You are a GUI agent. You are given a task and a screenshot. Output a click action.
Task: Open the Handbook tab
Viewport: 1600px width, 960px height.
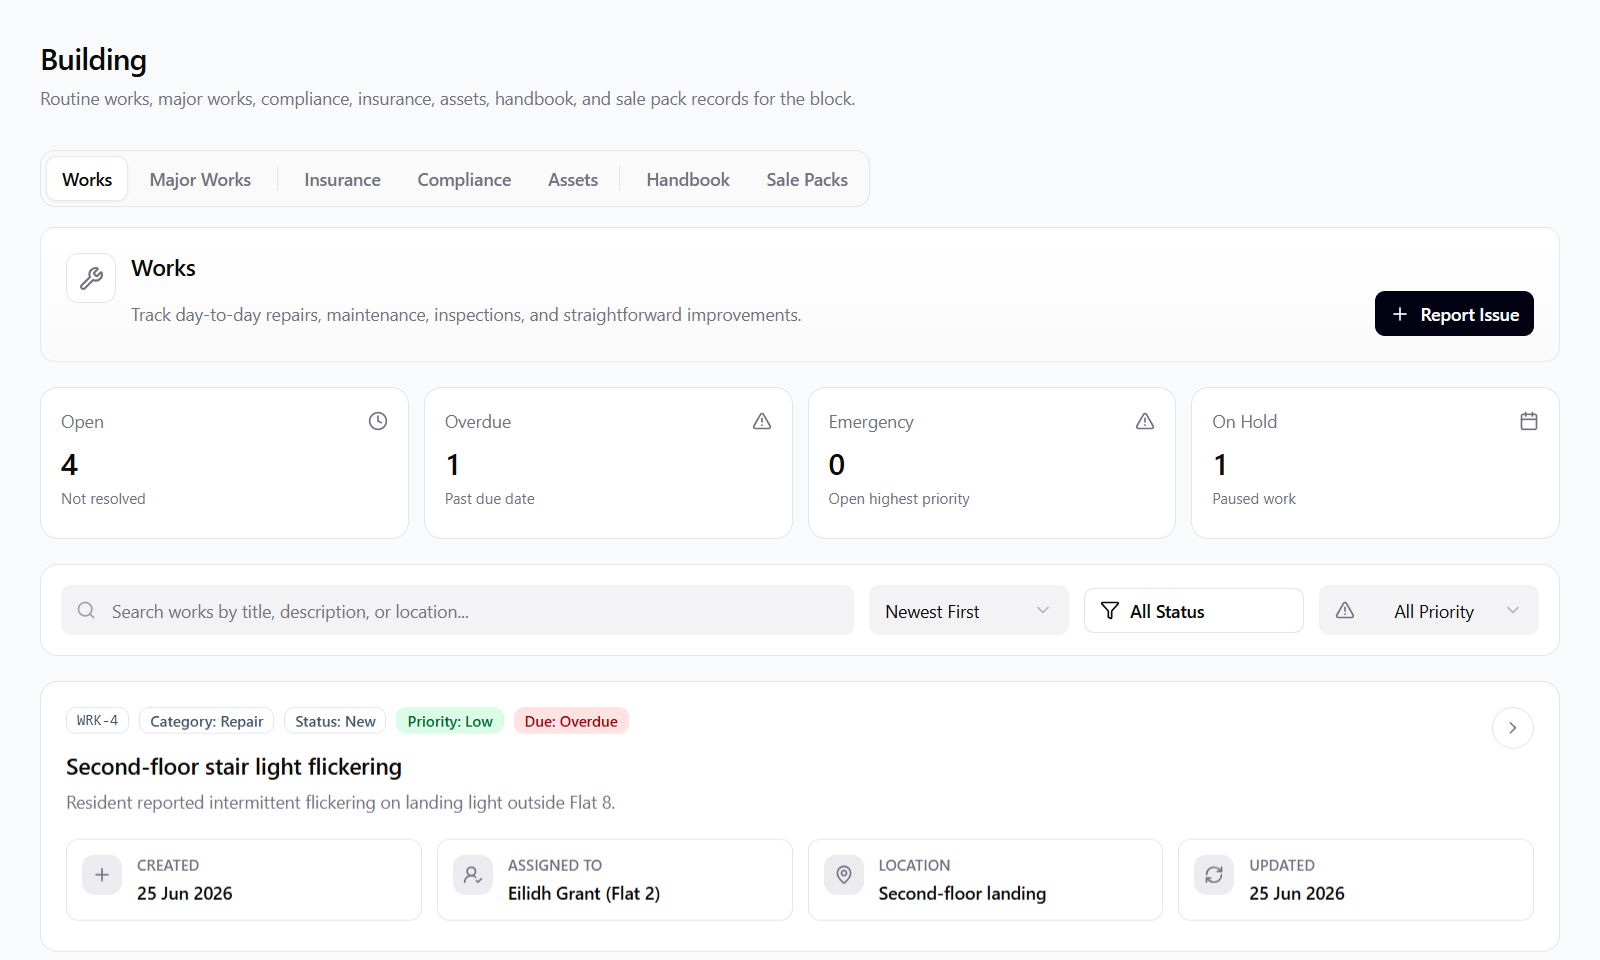click(x=688, y=179)
